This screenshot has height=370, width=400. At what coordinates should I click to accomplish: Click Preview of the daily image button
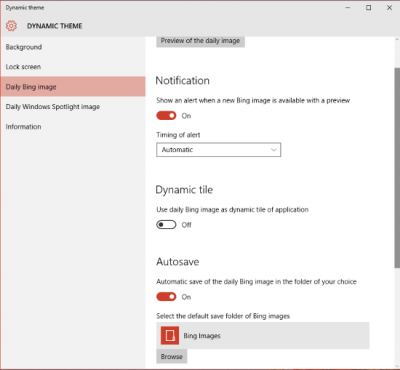(200, 41)
